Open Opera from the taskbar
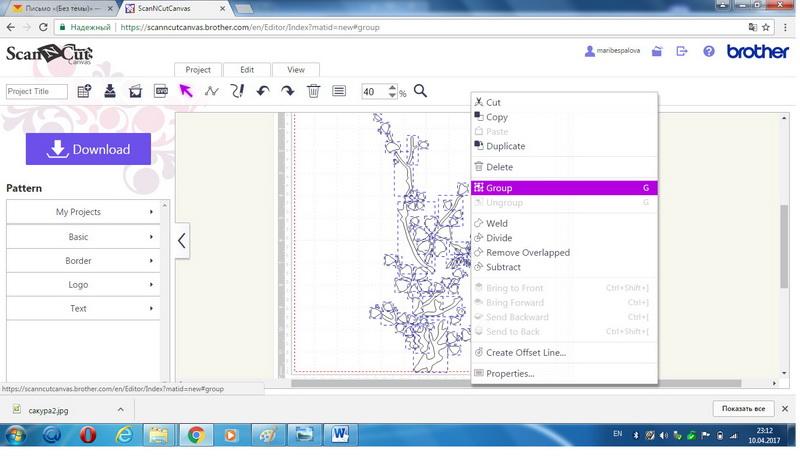The height and width of the screenshot is (456, 800). coord(88,435)
